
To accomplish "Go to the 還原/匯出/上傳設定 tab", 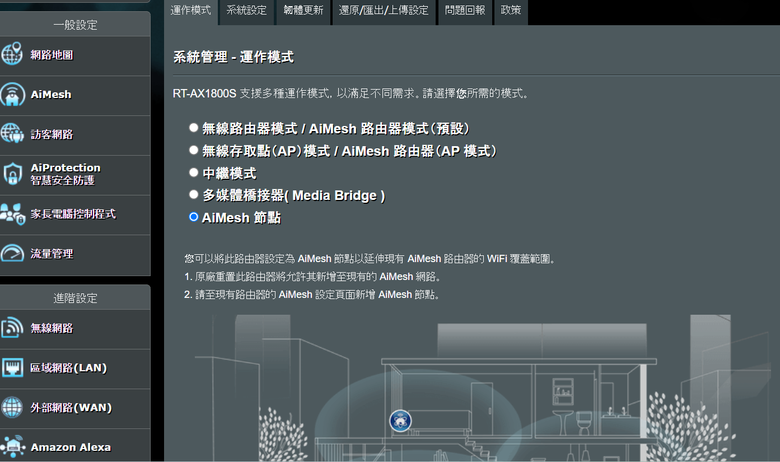I will [x=384, y=11].
